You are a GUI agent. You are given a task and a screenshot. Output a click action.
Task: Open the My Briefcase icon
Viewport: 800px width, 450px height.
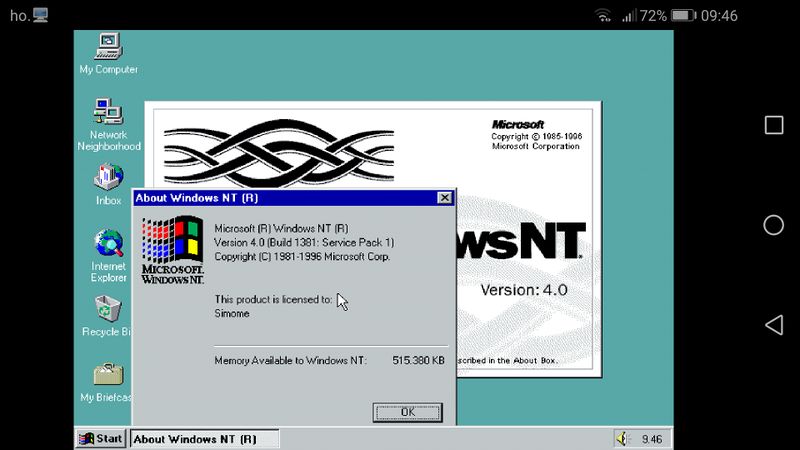click(107, 382)
